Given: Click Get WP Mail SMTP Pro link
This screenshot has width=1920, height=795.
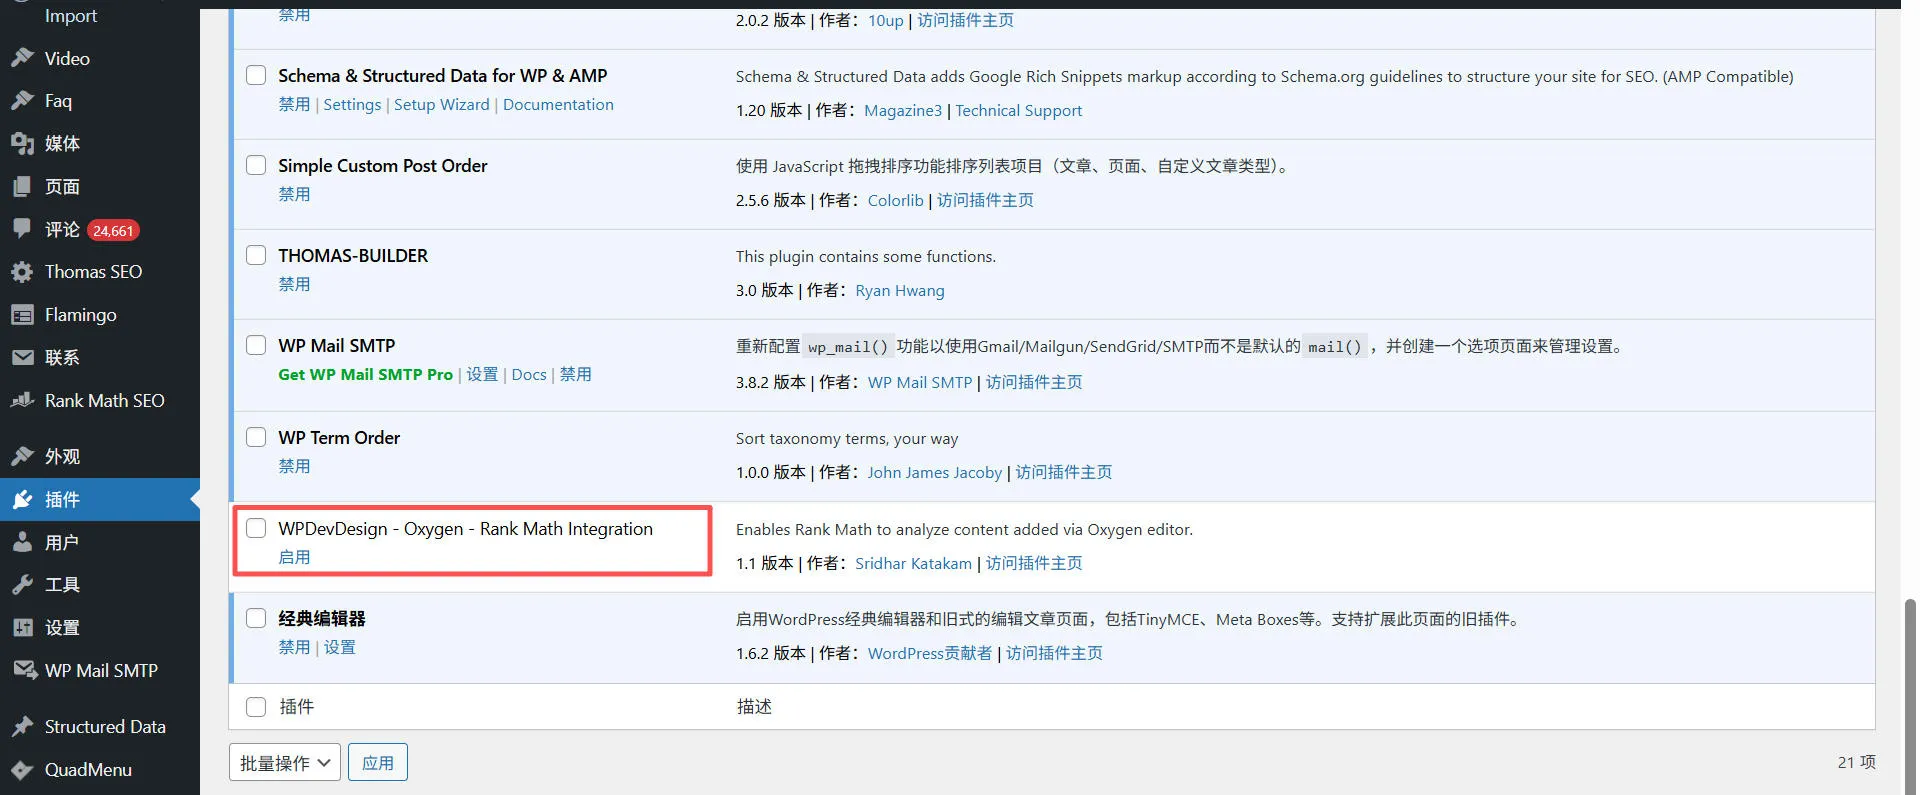Looking at the screenshot, I should tap(365, 375).
